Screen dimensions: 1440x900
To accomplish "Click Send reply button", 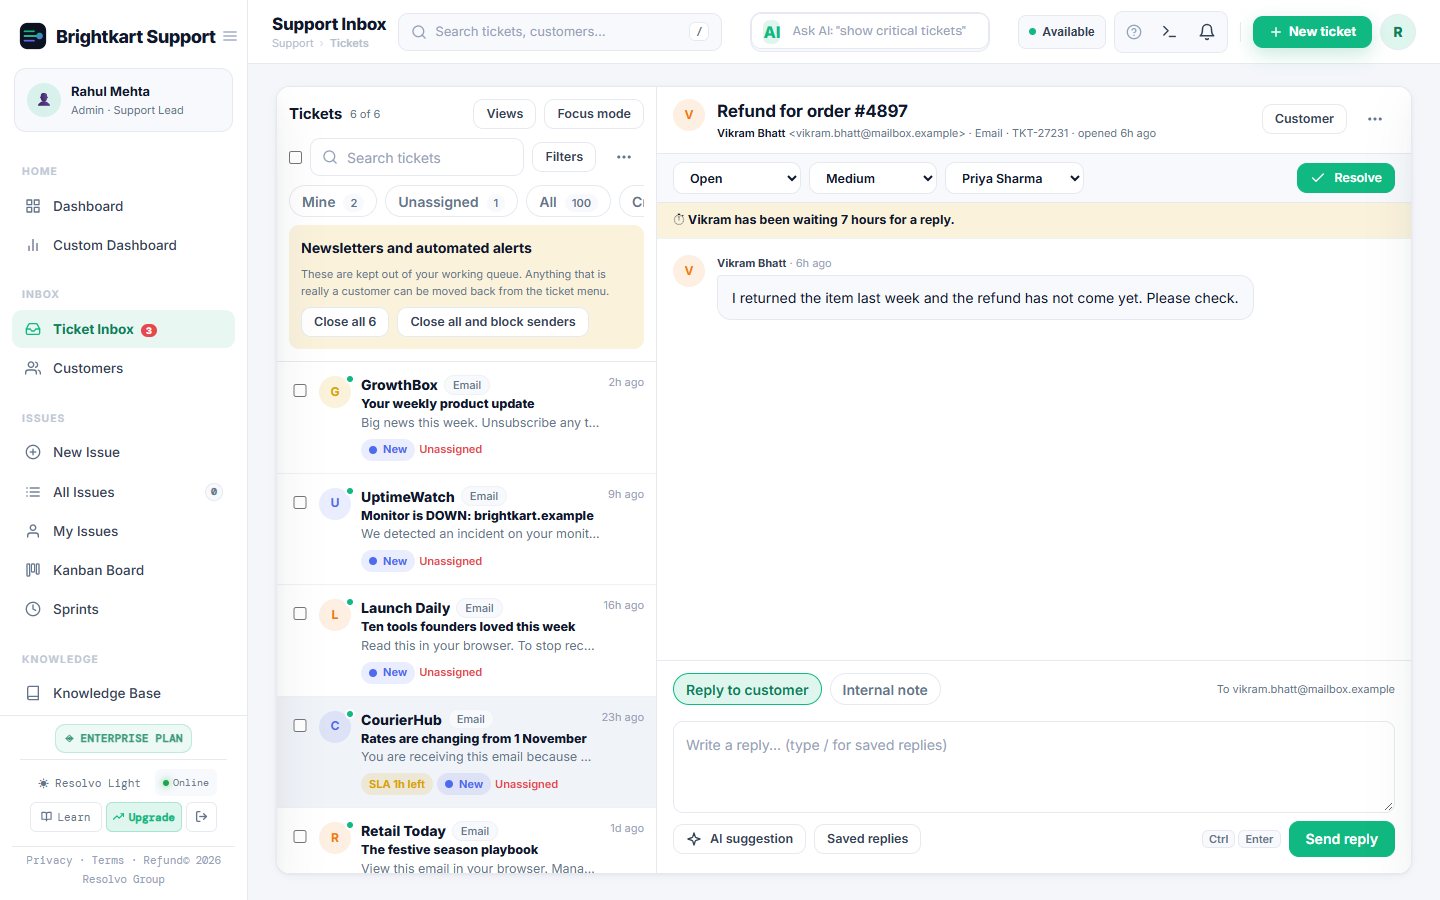I will click(1342, 839).
